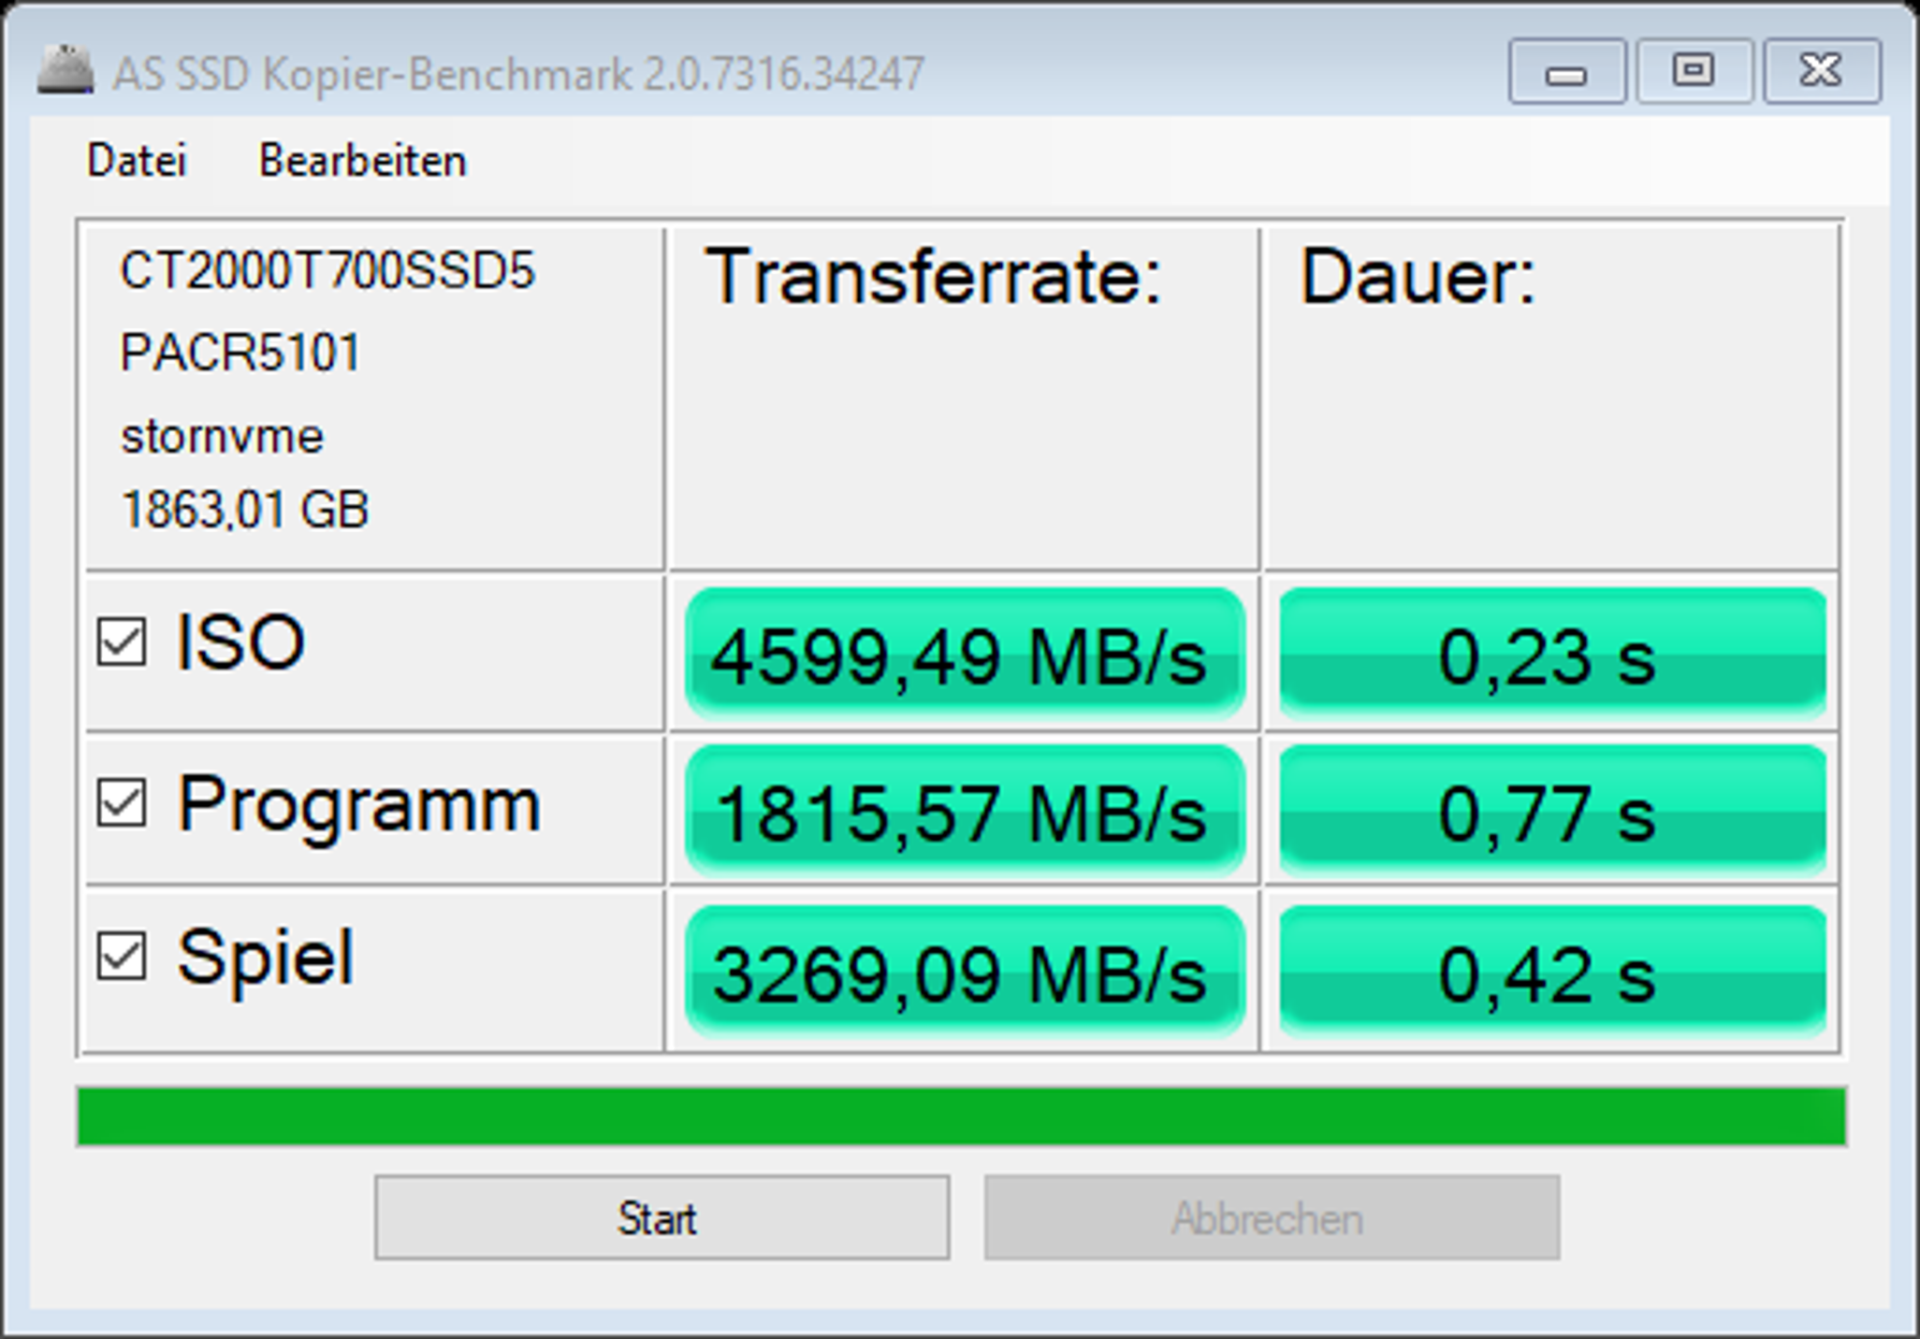This screenshot has height=1339, width=1920.
Task: Click the greyed-out Abbrechen button
Action: coord(1272,1217)
